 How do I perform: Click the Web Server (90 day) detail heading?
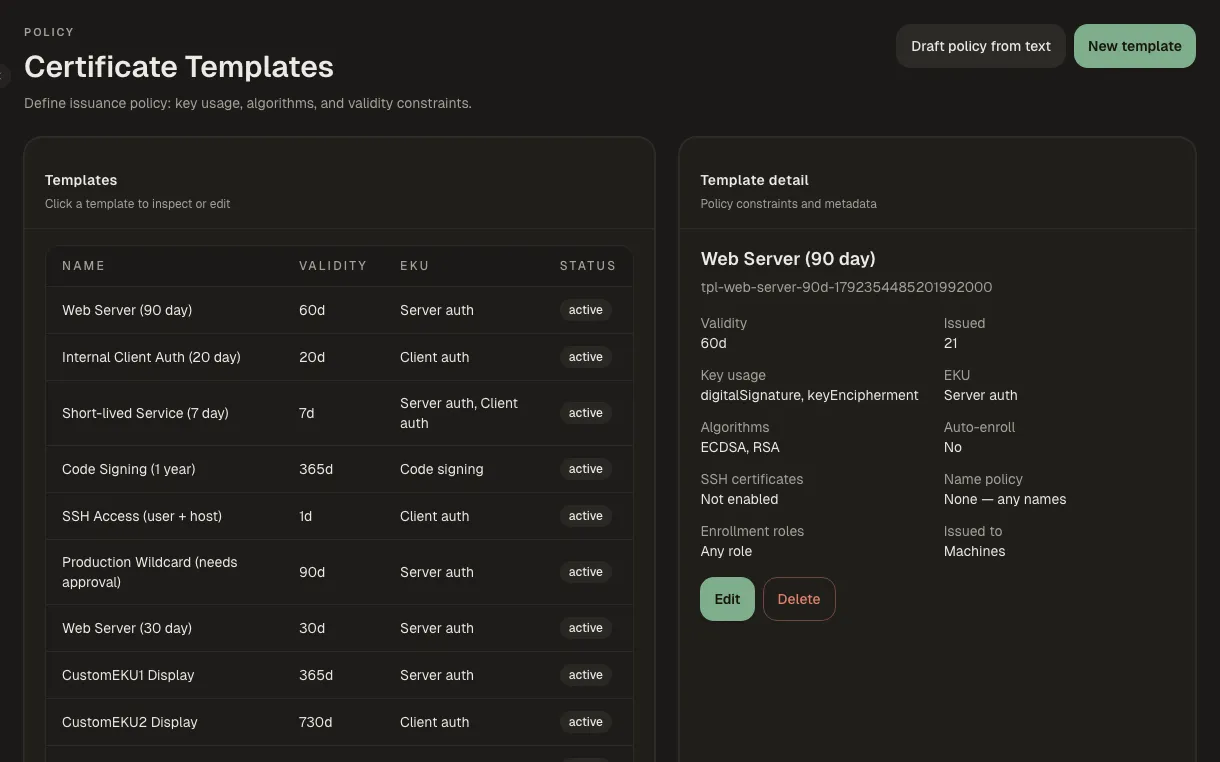[x=788, y=259]
